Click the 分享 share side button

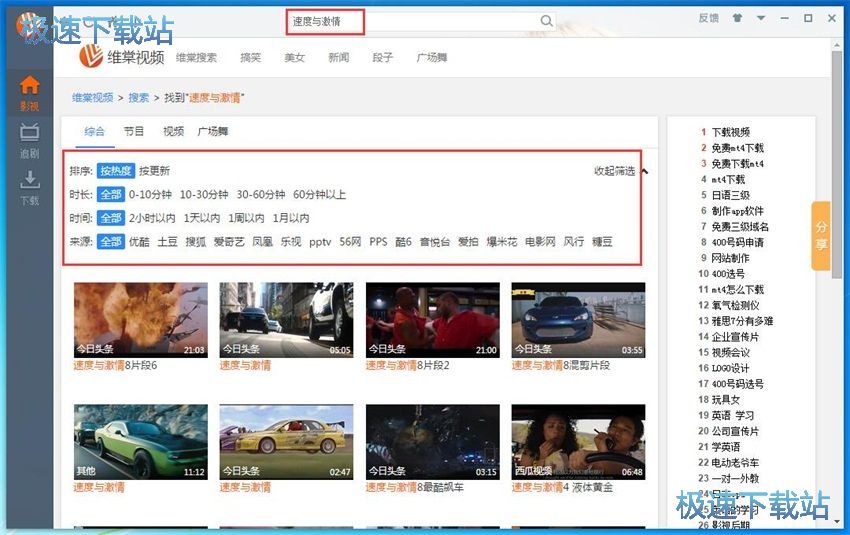(821, 236)
